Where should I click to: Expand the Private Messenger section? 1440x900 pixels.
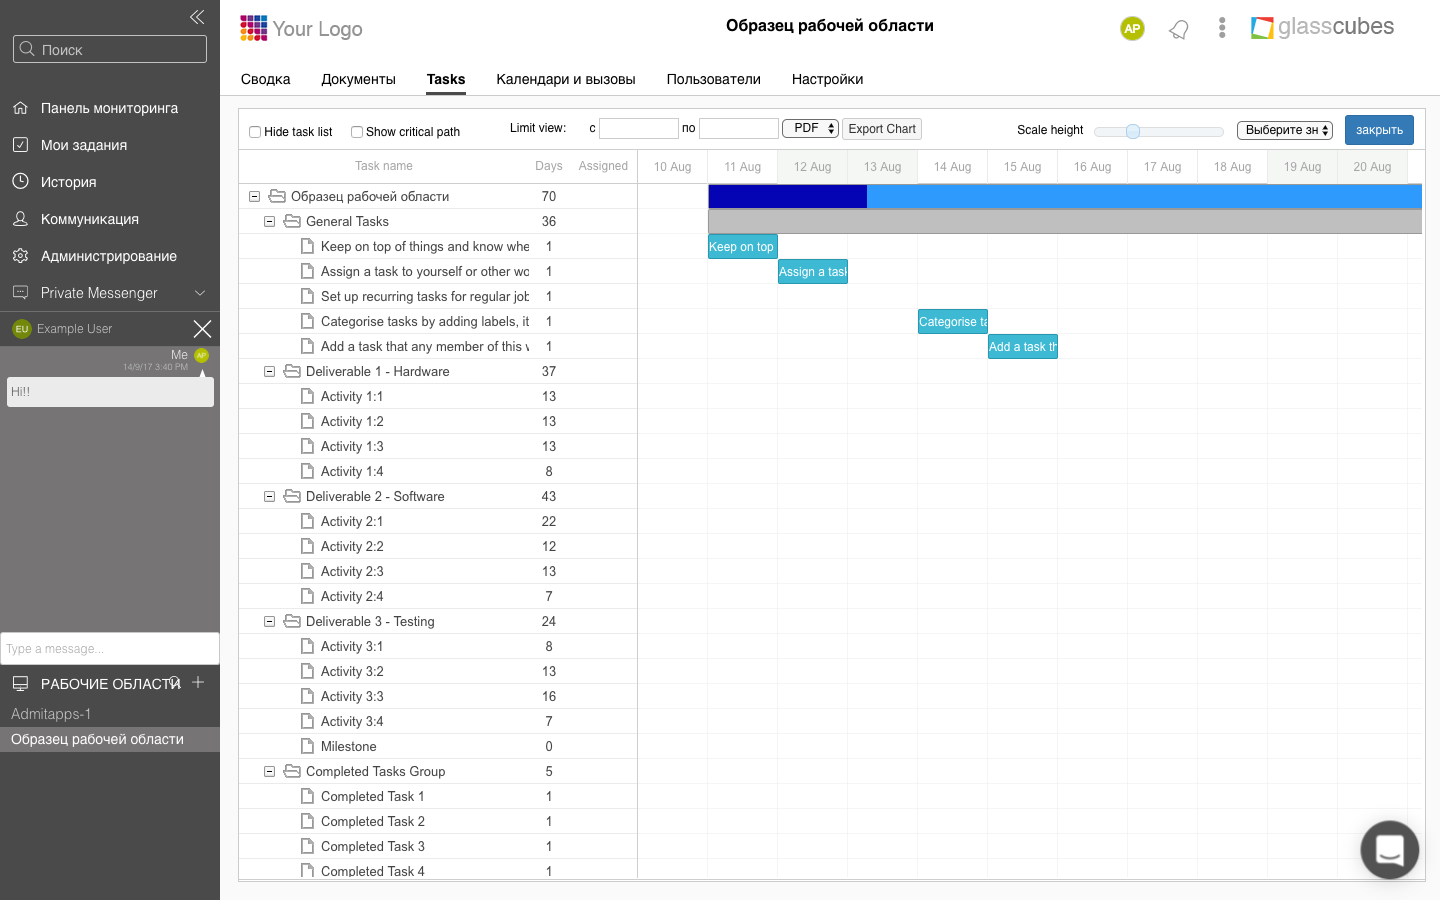[199, 293]
